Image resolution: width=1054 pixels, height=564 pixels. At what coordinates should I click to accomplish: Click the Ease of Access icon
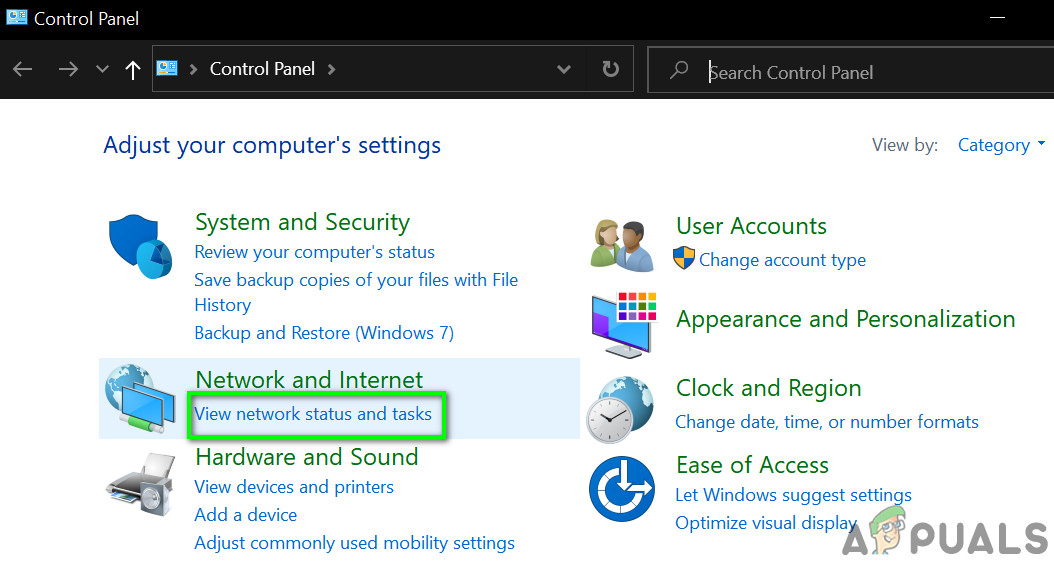coord(621,489)
